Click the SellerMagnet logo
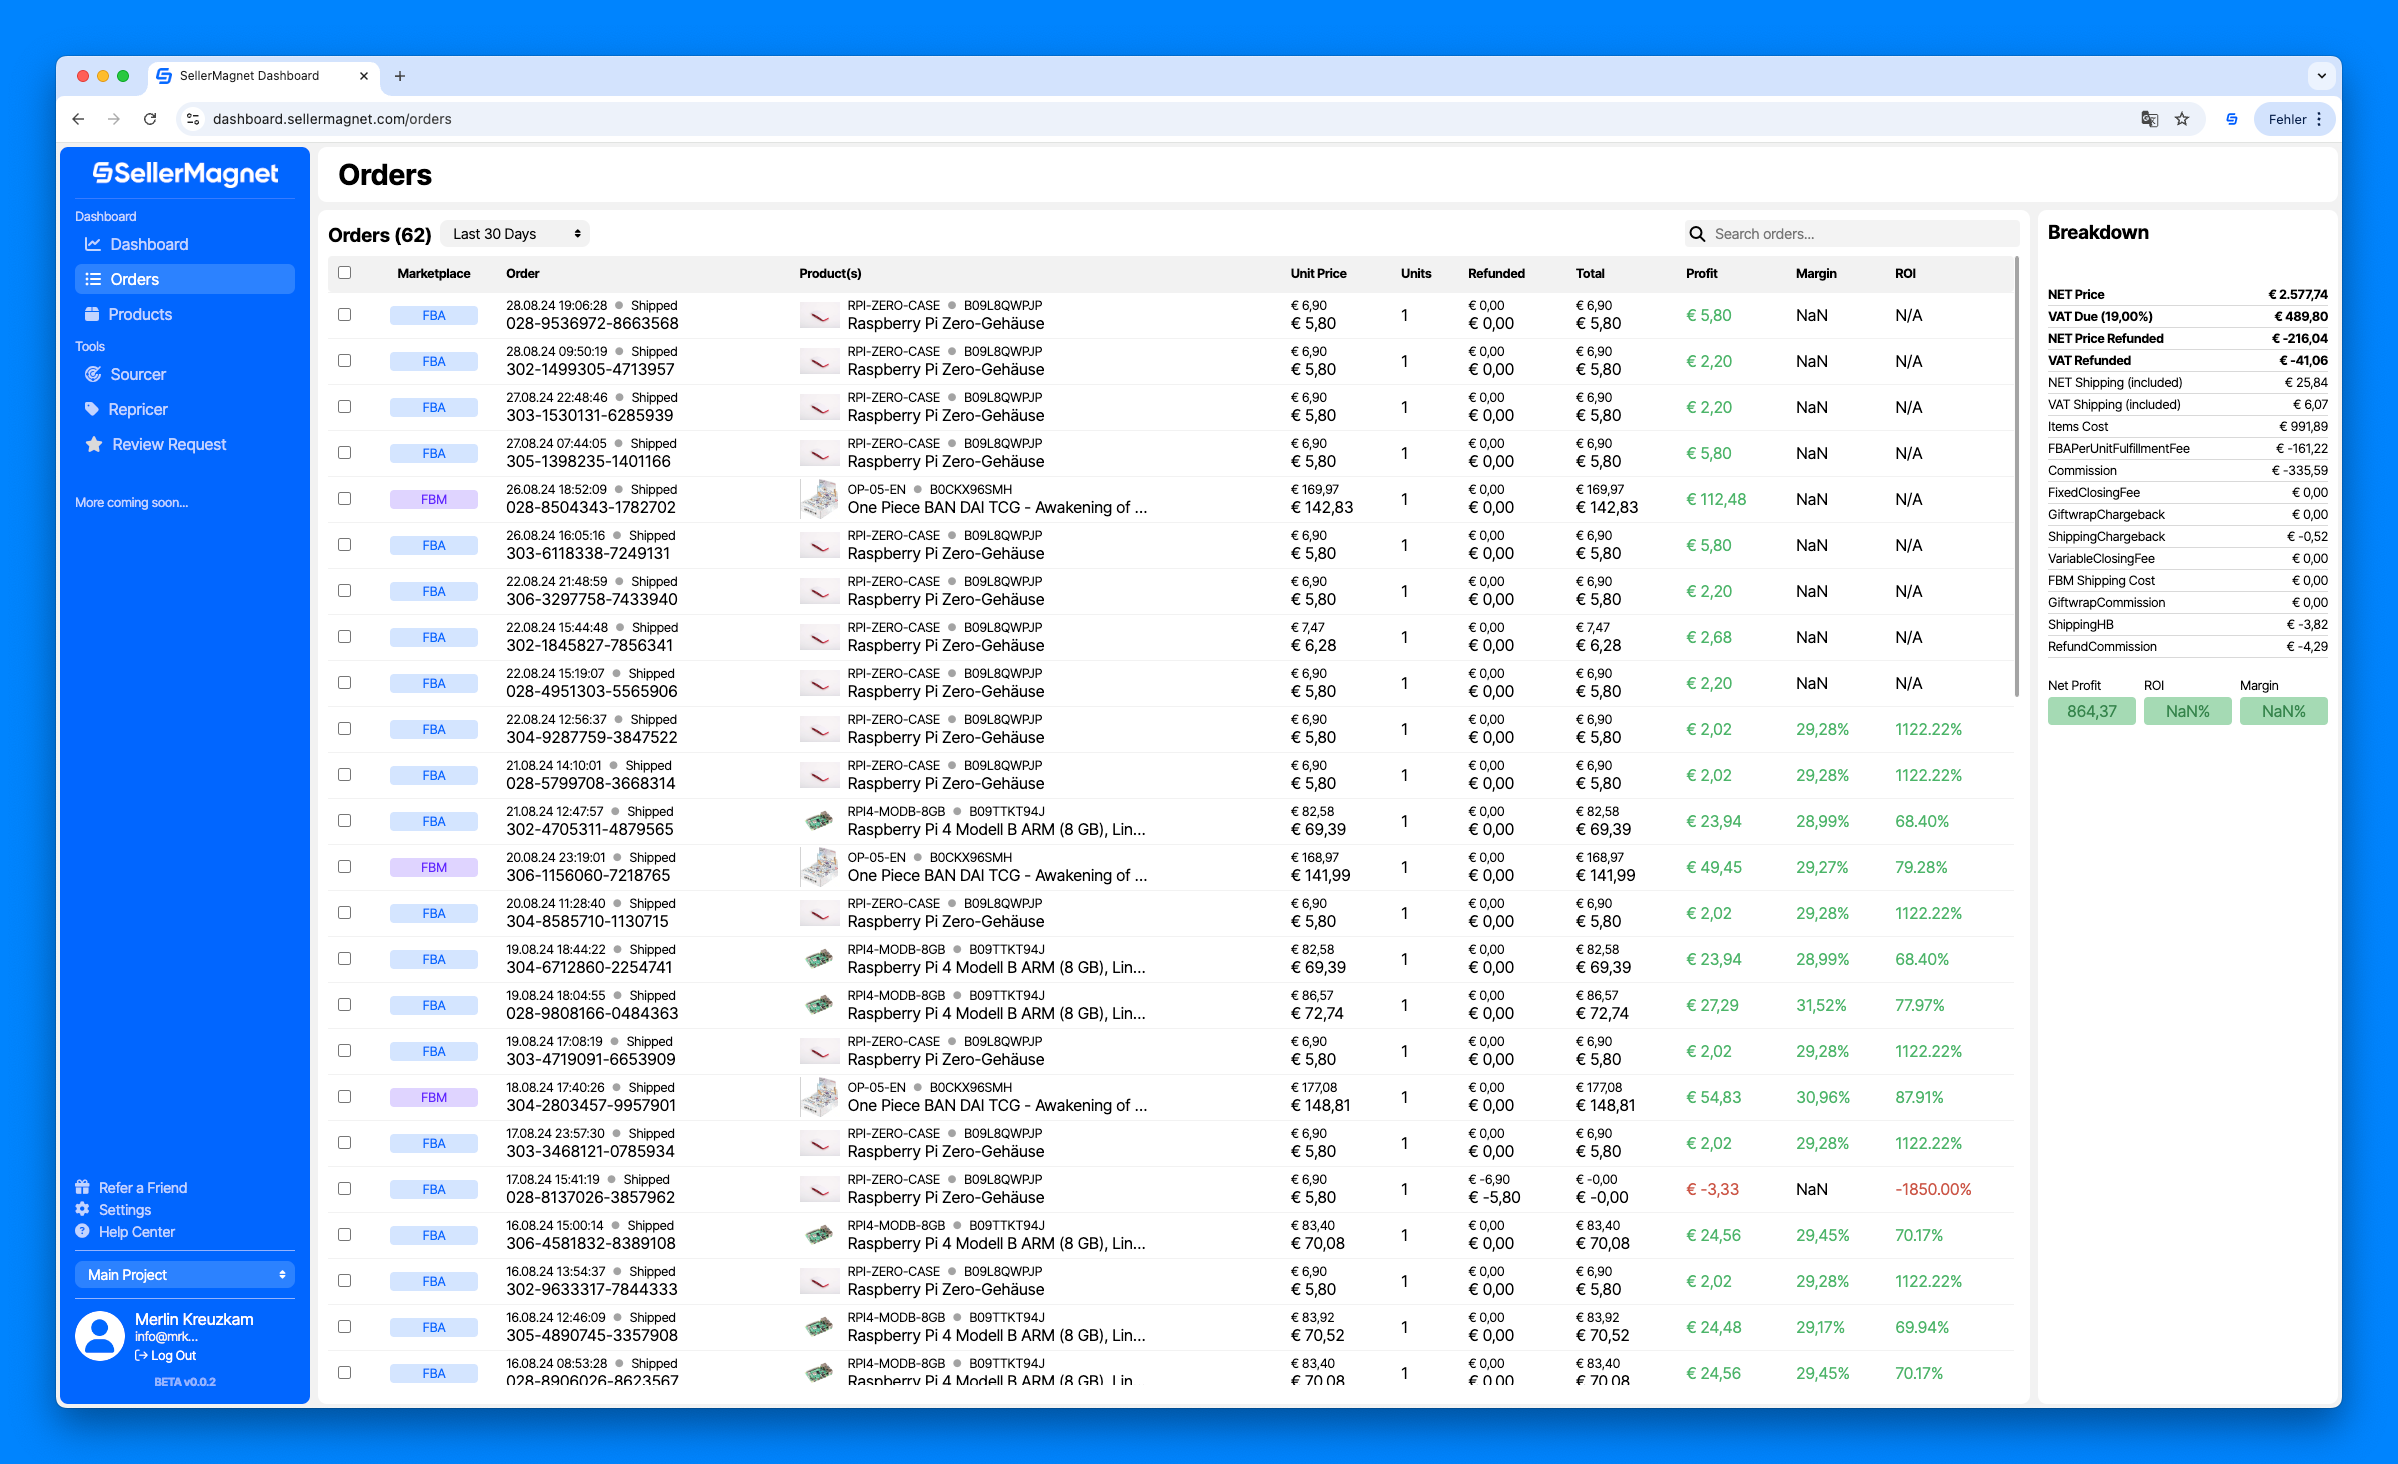The image size is (2398, 1464). pos(185,173)
